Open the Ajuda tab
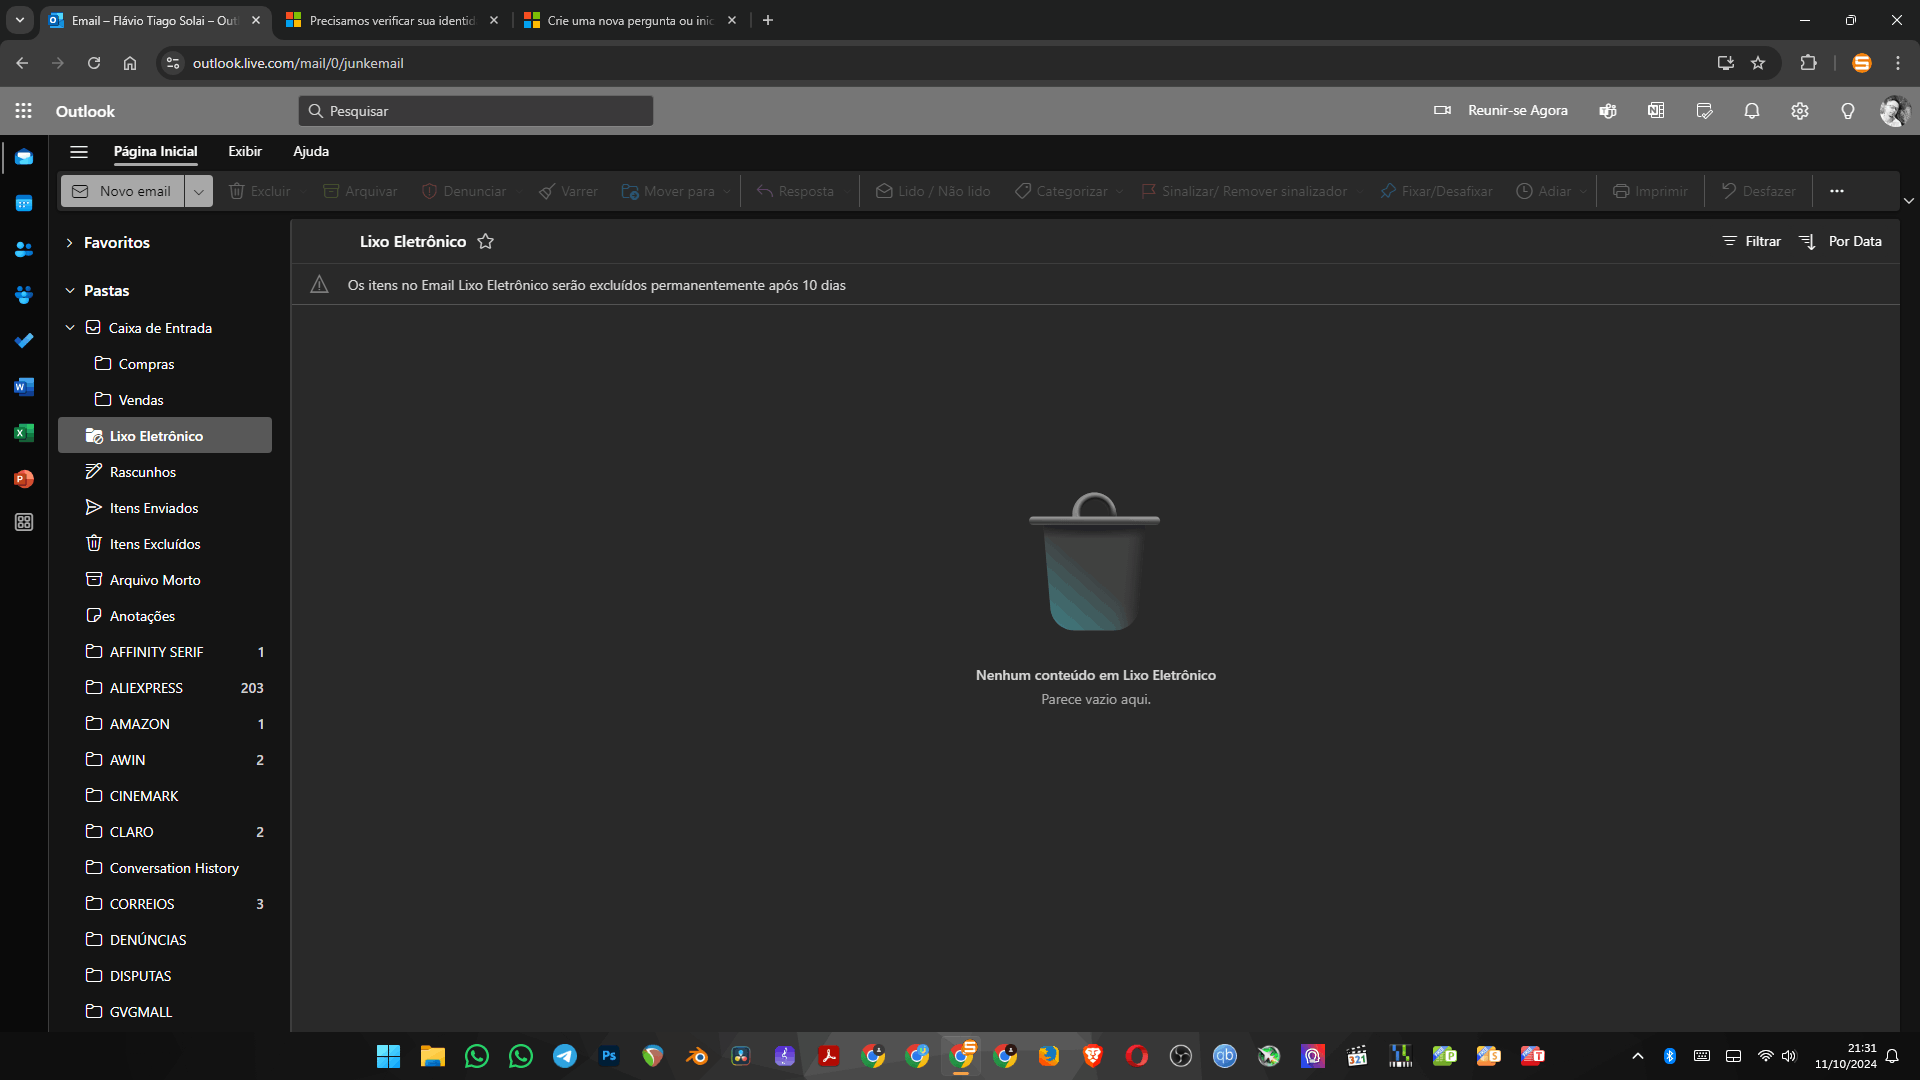Viewport: 1920px width, 1080px height. [311, 152]
